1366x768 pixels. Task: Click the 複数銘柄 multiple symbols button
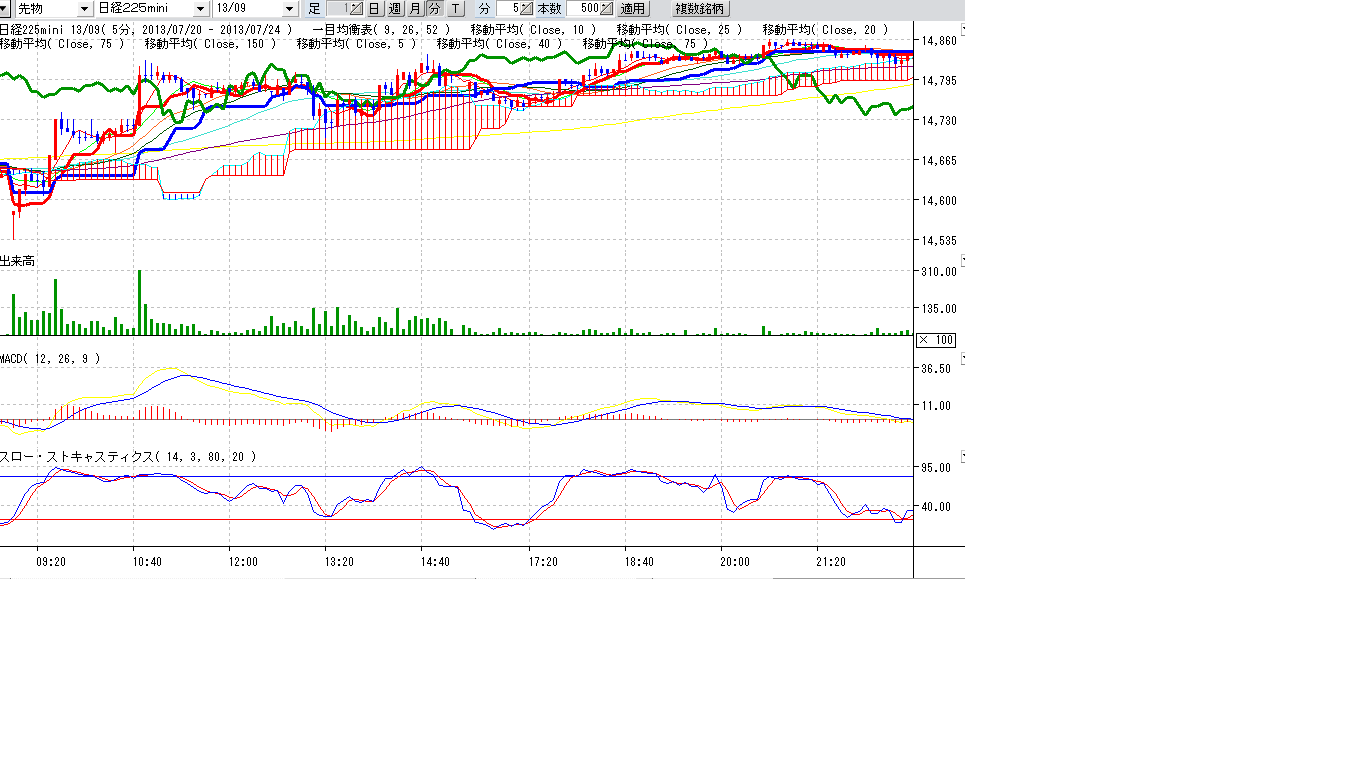699,9
